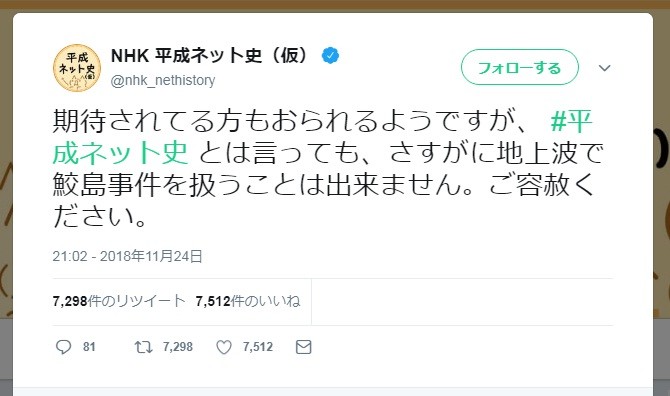The image size is (670, 396).
Task: Click the フォローする follow button
Action: tap(520, 67)
